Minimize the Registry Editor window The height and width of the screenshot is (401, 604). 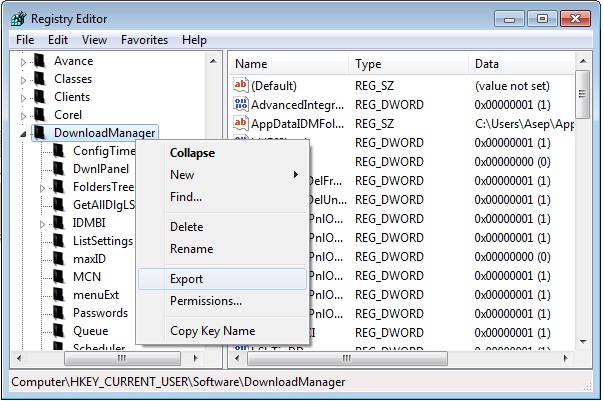tap(509, 19)
